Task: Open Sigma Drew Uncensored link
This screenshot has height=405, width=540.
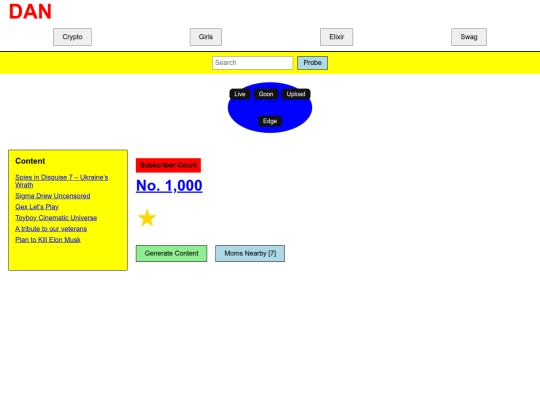Action: (53, 196)
